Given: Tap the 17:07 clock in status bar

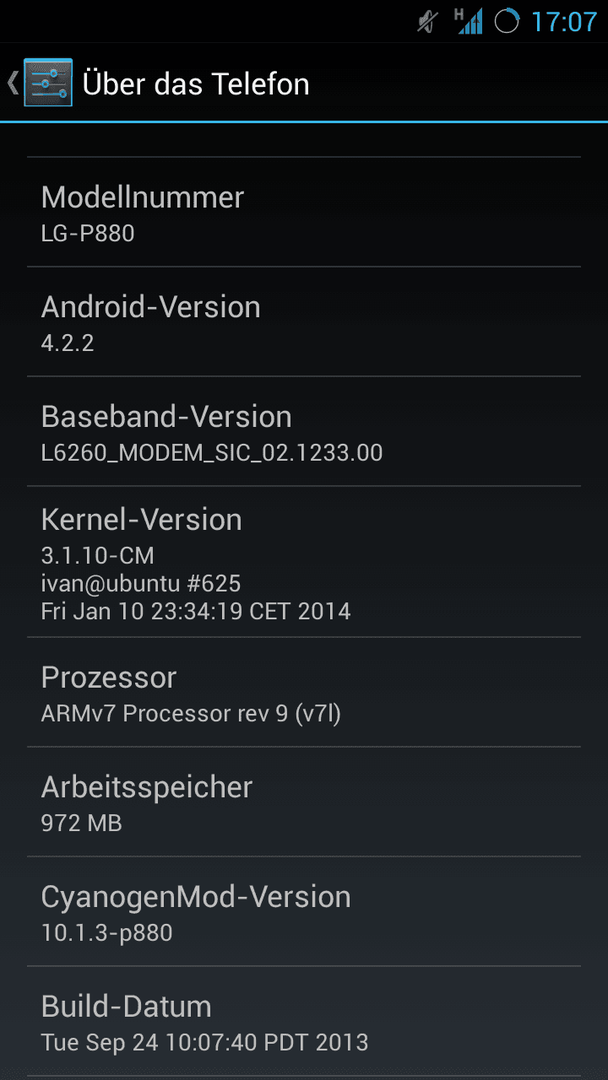Looking at the screenshot, I should point(564,22).
